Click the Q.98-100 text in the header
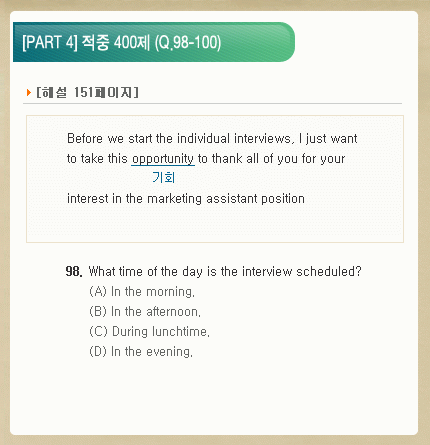 (x=188, y=43)
